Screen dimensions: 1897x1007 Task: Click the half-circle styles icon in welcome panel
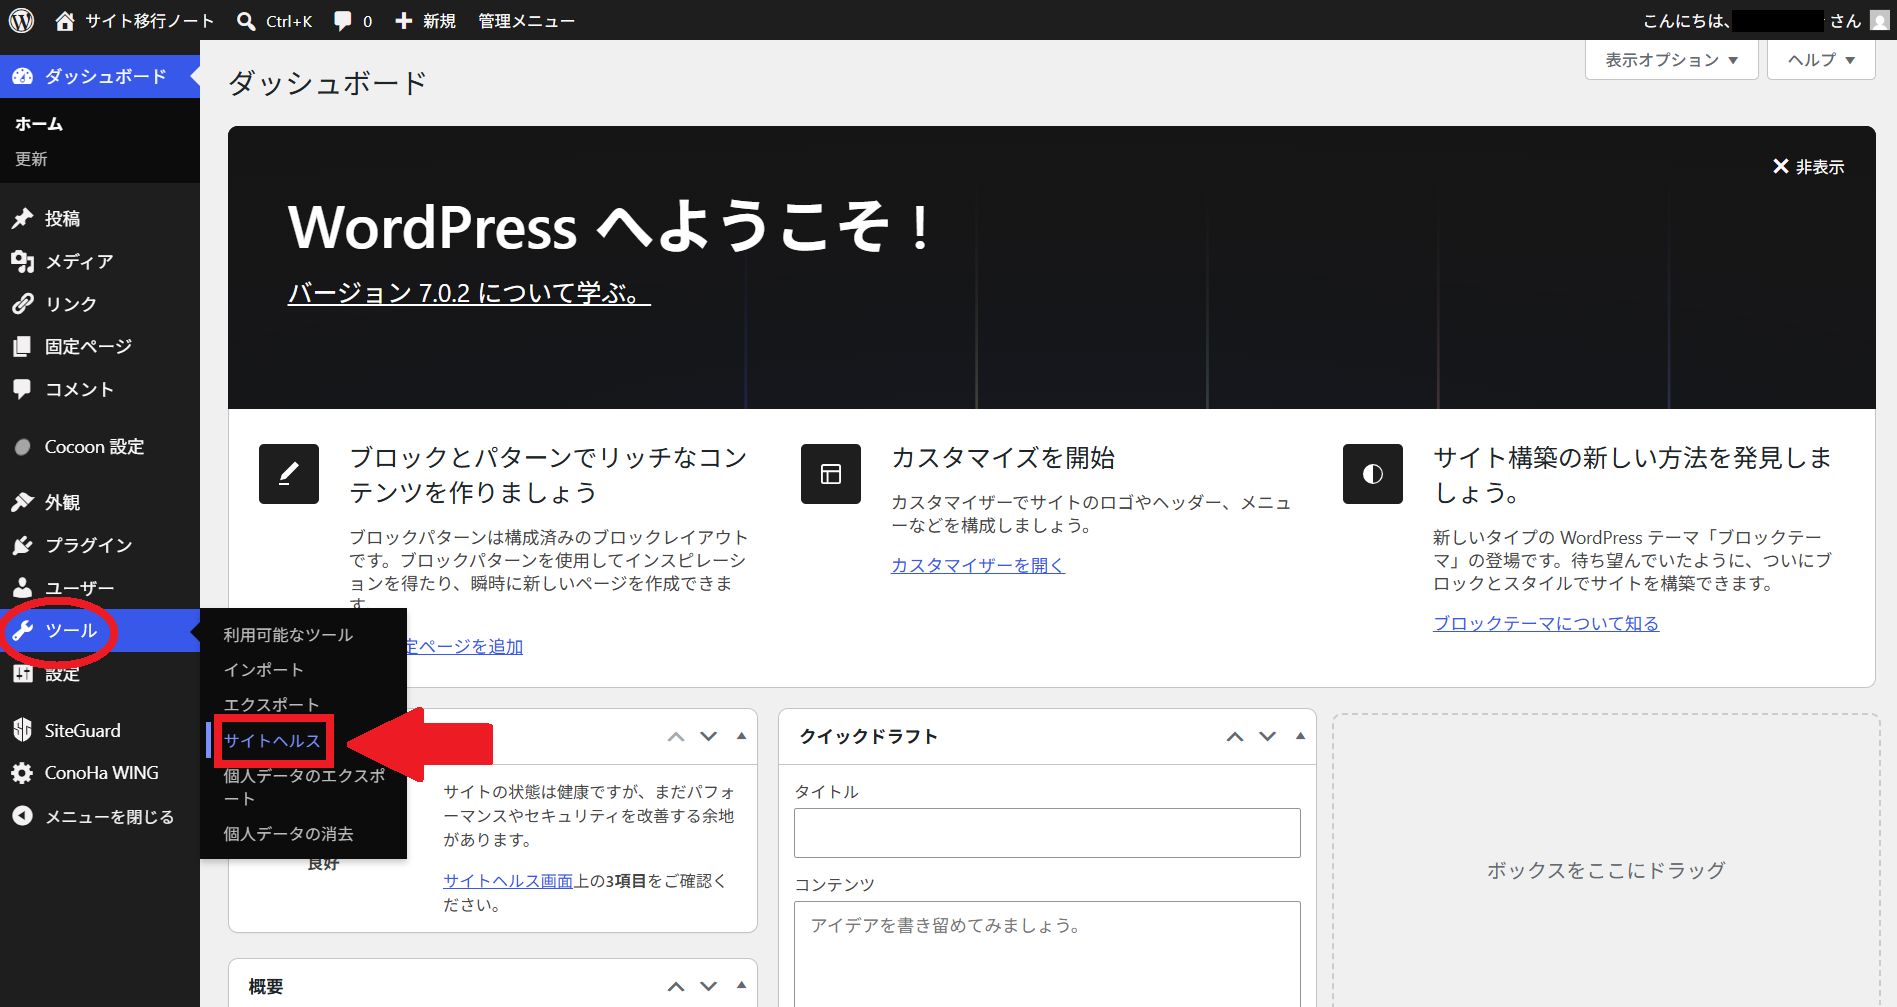(1373, 474)
